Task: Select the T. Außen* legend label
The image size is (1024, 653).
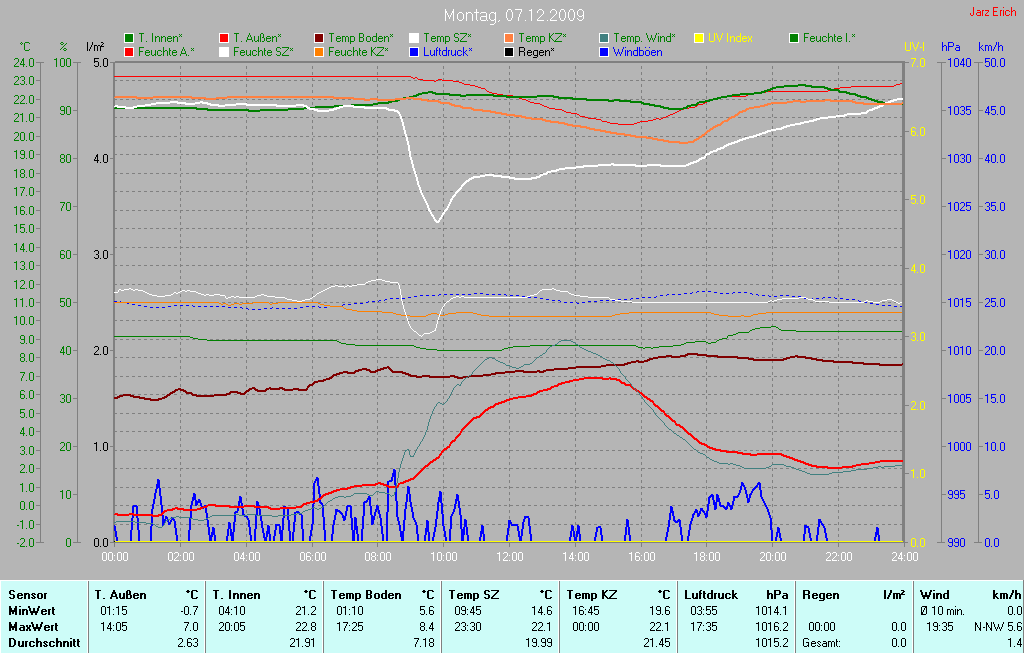Action: [257, 39]
